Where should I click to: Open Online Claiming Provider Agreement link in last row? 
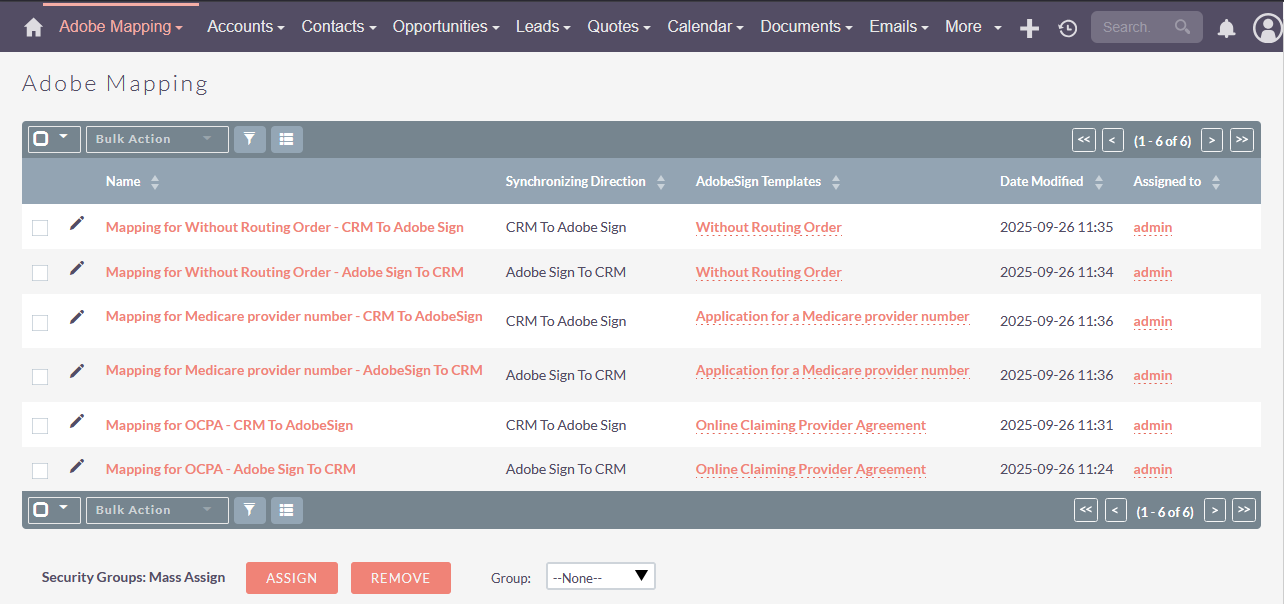click(810, 469)
